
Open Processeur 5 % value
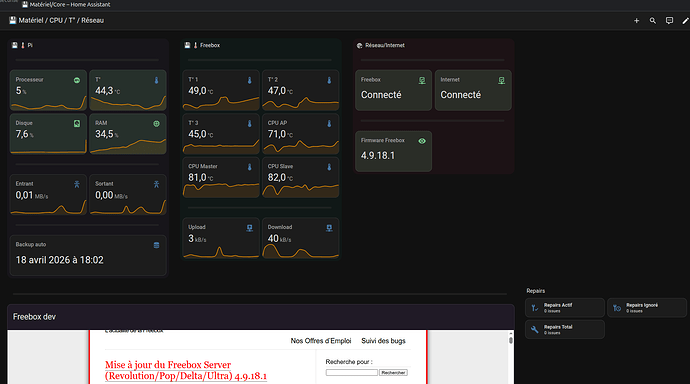(21, 91)
